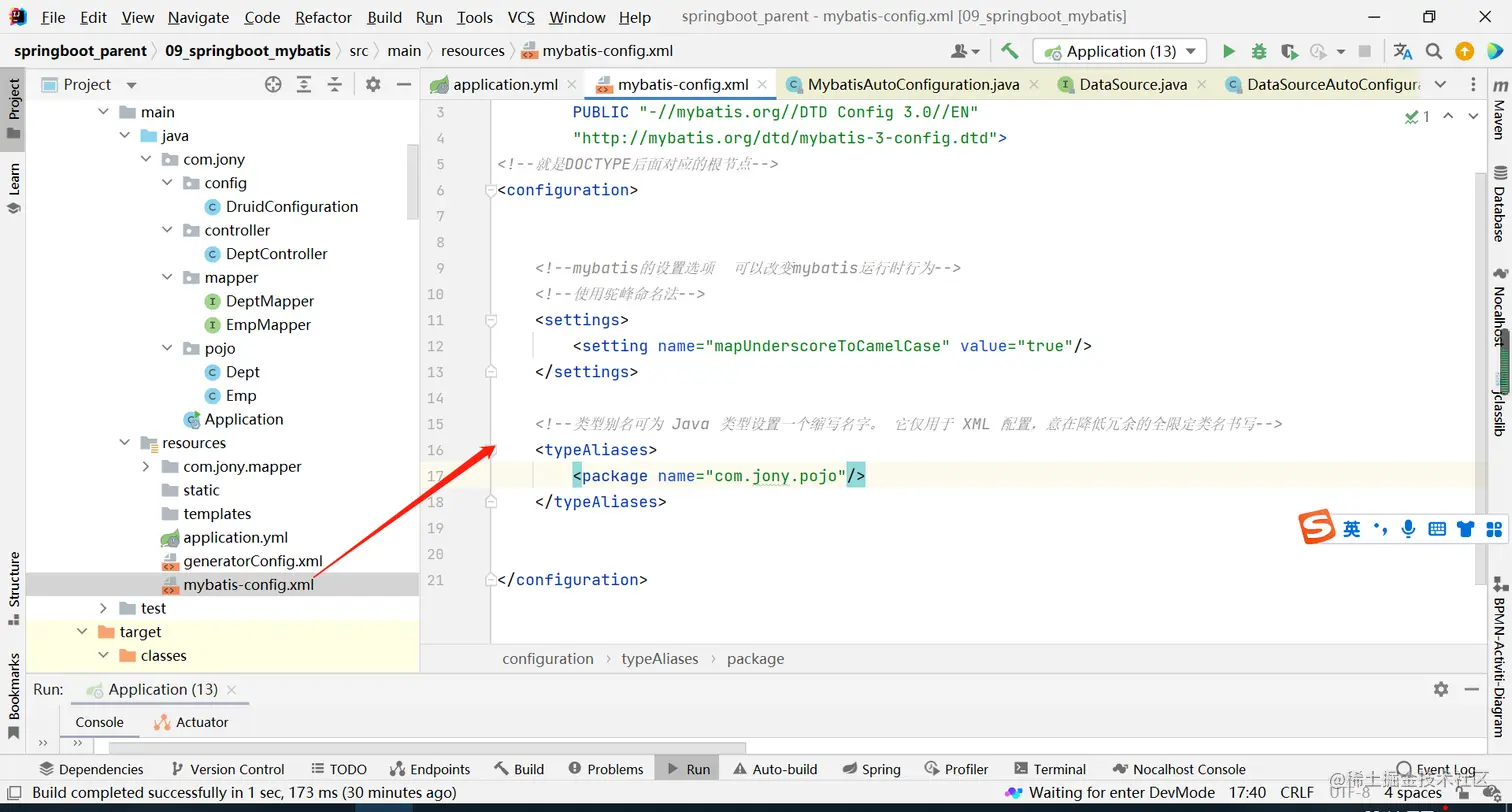
Task: Collapse the pojo package node
Action: (x=167, y=348)
